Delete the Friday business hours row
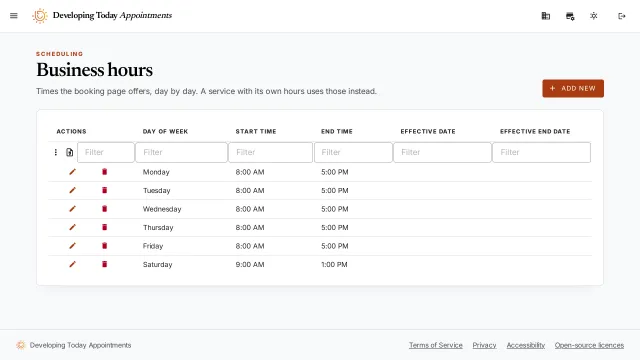The width and height of the screenshot is (640, 360). coord(104,246)
